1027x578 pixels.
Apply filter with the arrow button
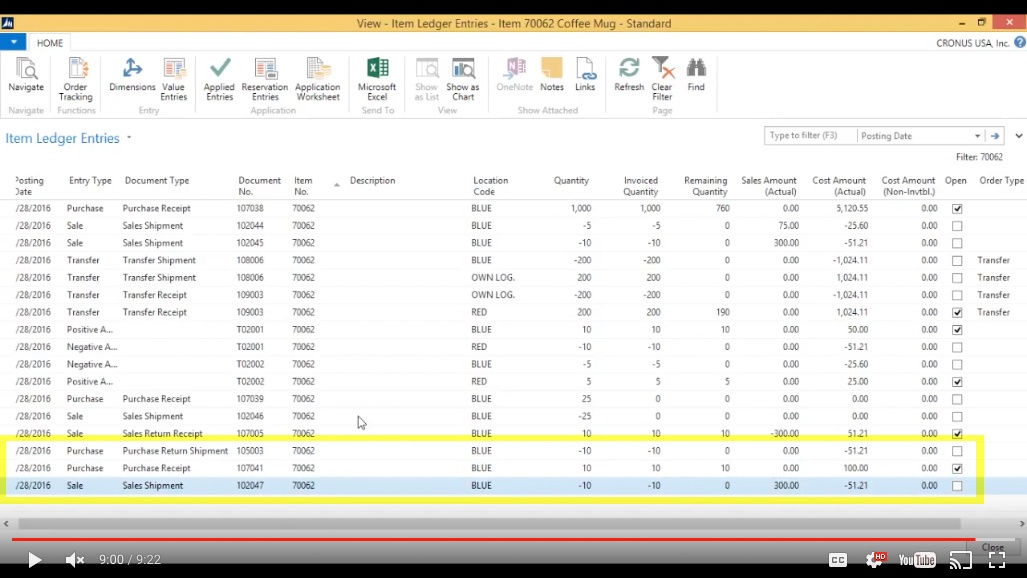pos(995,136)
